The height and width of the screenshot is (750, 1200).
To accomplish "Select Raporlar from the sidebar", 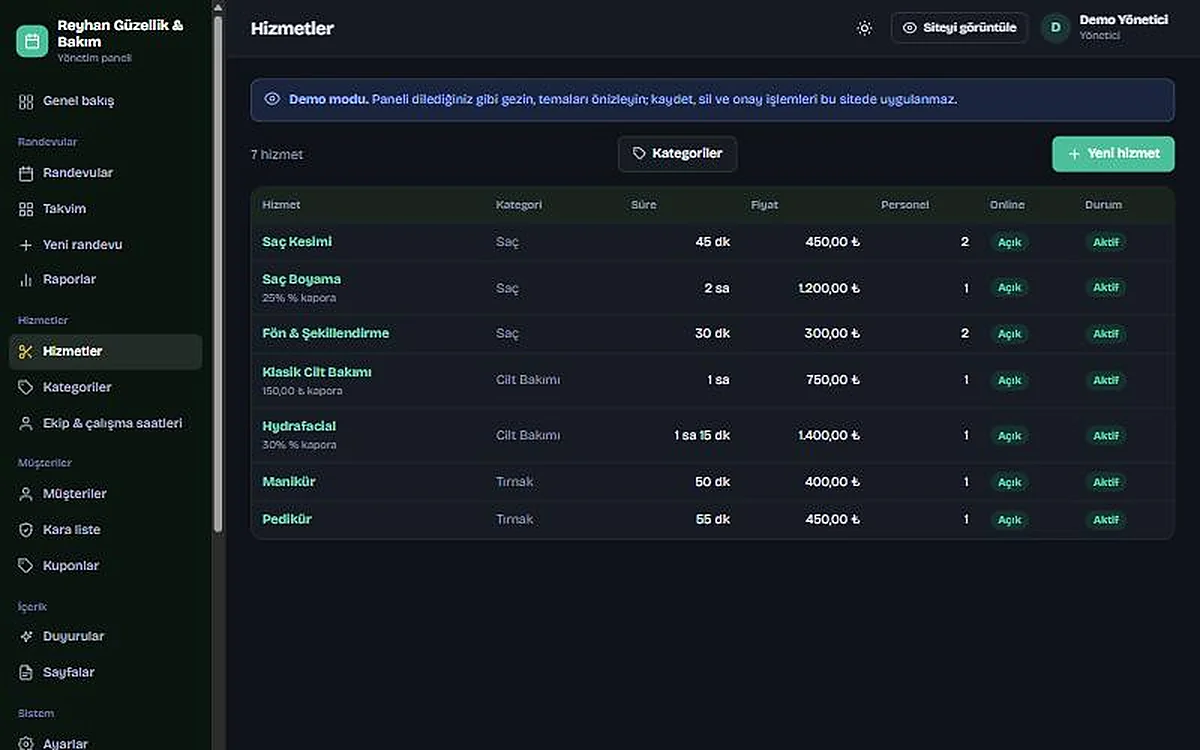I will (106, 280).
